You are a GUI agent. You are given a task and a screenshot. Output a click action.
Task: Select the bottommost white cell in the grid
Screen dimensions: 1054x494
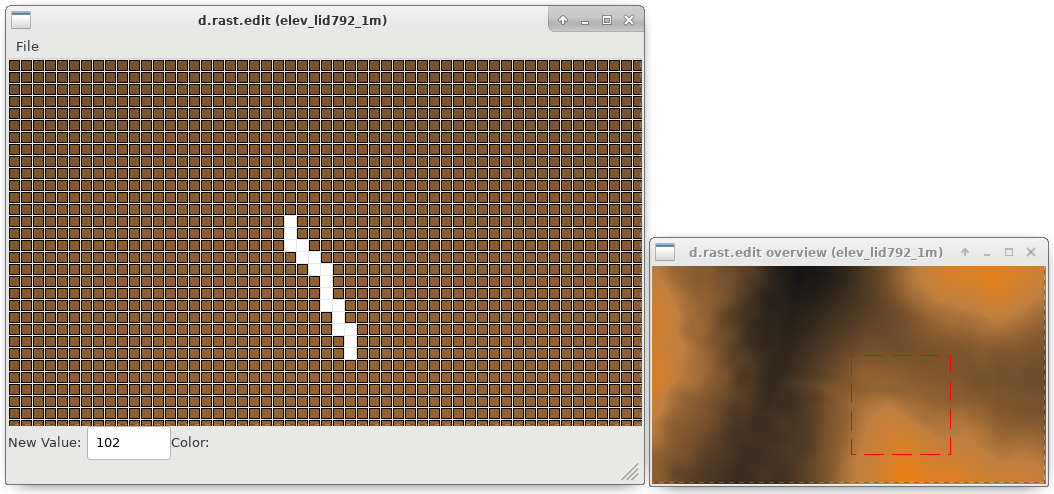(x=350, y=353)
